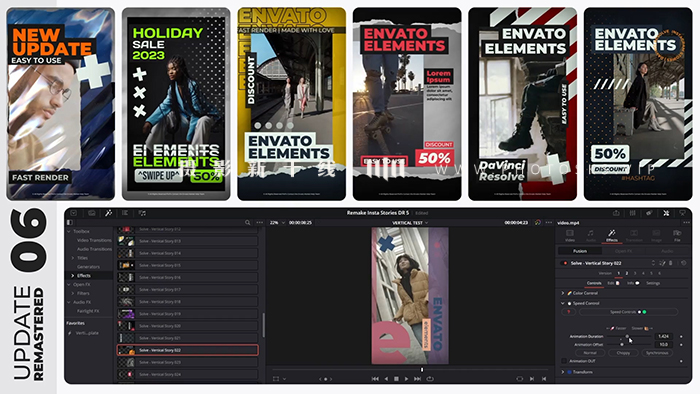This screenshot has height=394, width=700.
Task: Switch to the File inspector tab
Action: pos(677,236)
